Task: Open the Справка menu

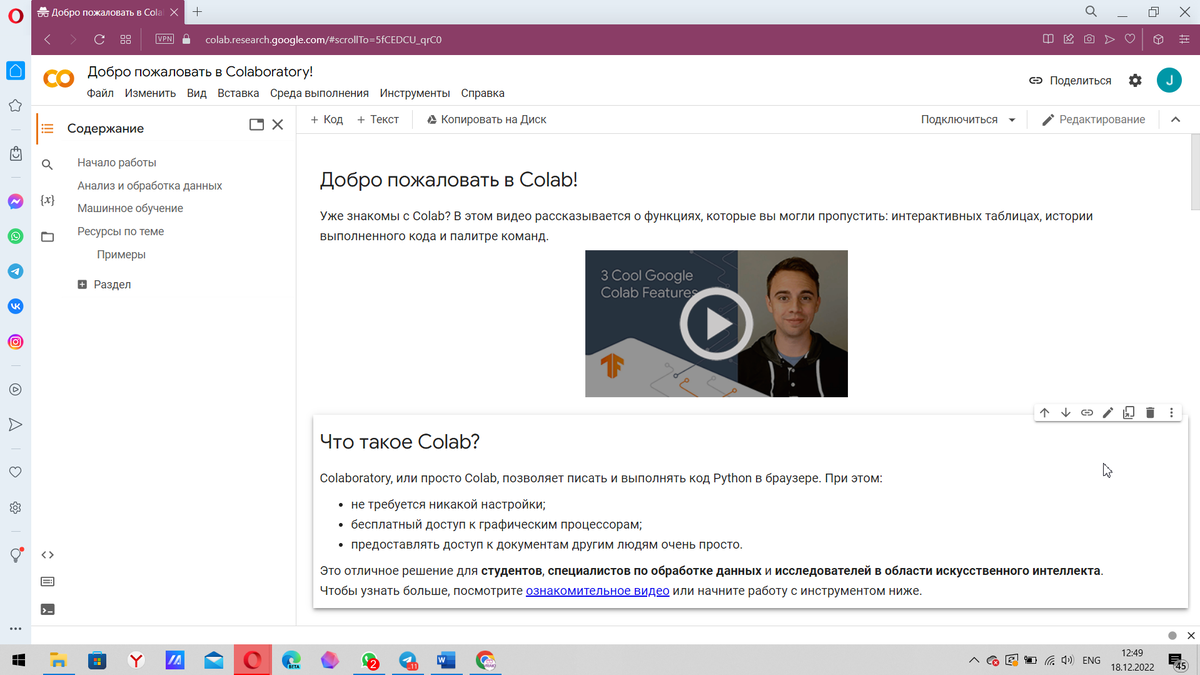Action: coord(483,93)
